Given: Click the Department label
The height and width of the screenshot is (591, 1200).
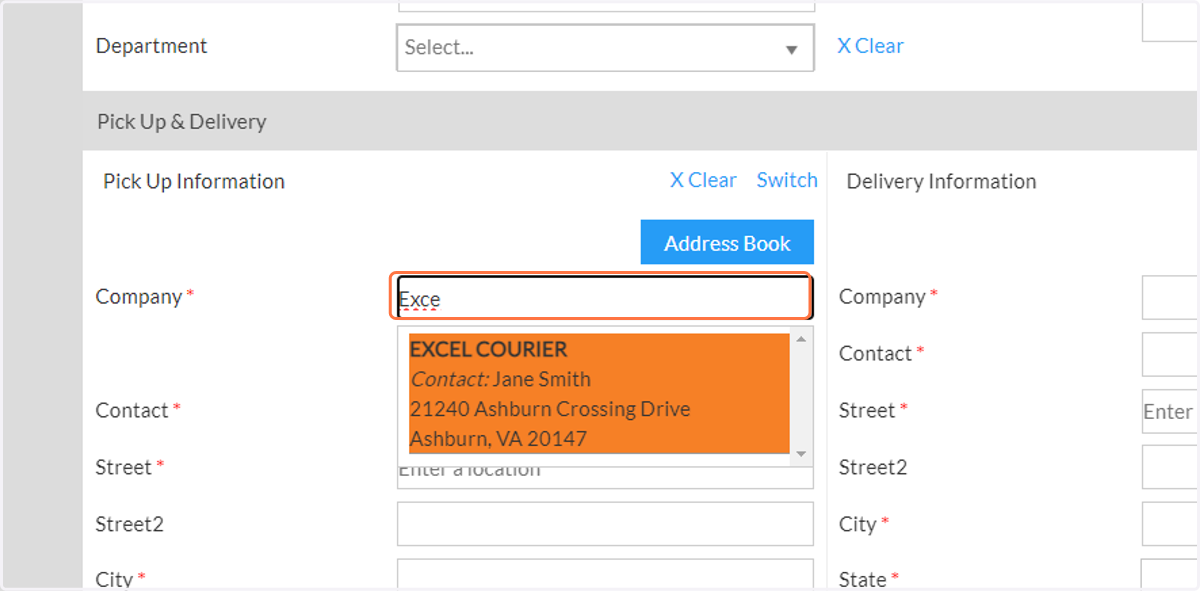Looking at the screenshot, I should pos(151,46).
